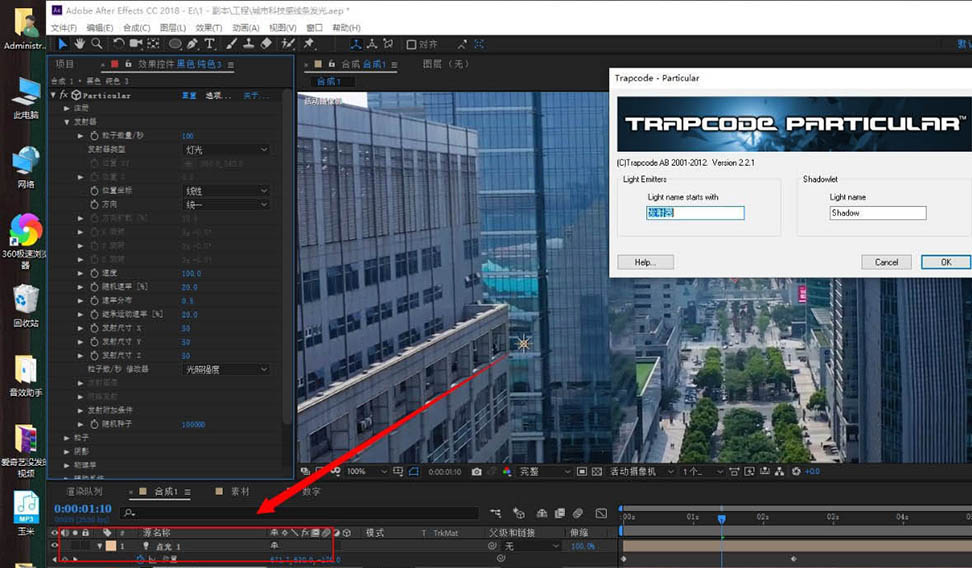Select the Roto Brush tool
Image resolution: width=972 pixels, height=568 pixels.
[288, 44]
